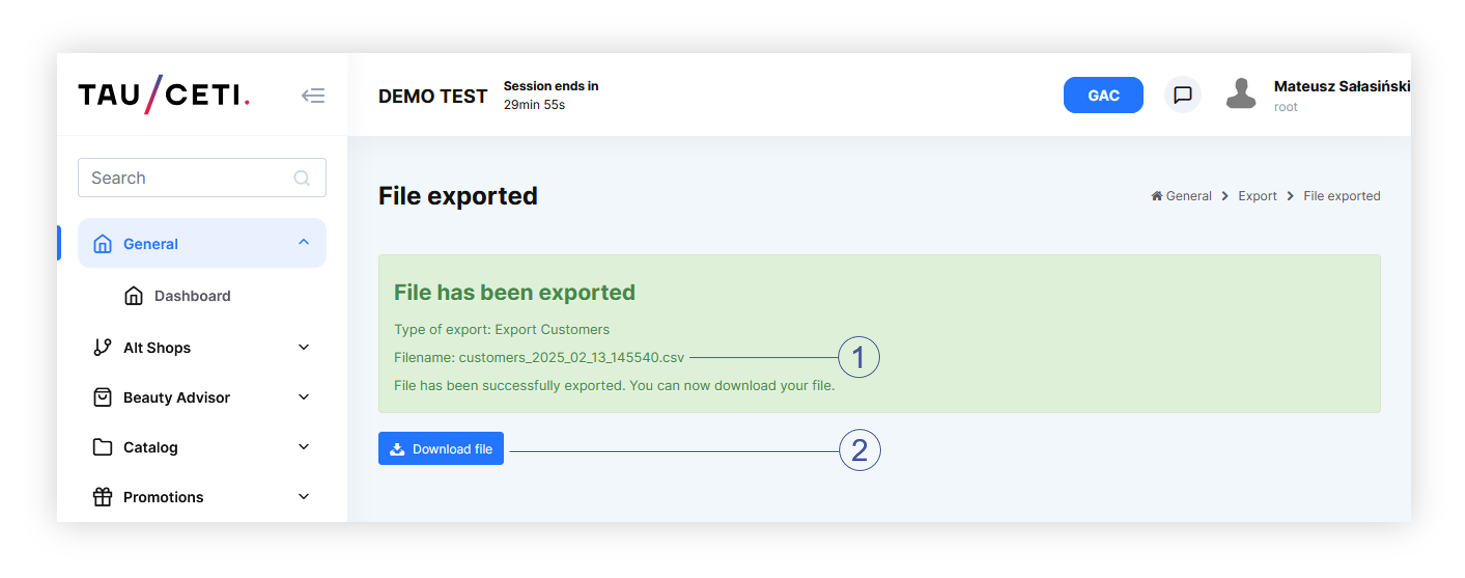This screenshot has width=1465, height=578.
Task: Click the Tau Ceti logo
Action: point(164,95)
